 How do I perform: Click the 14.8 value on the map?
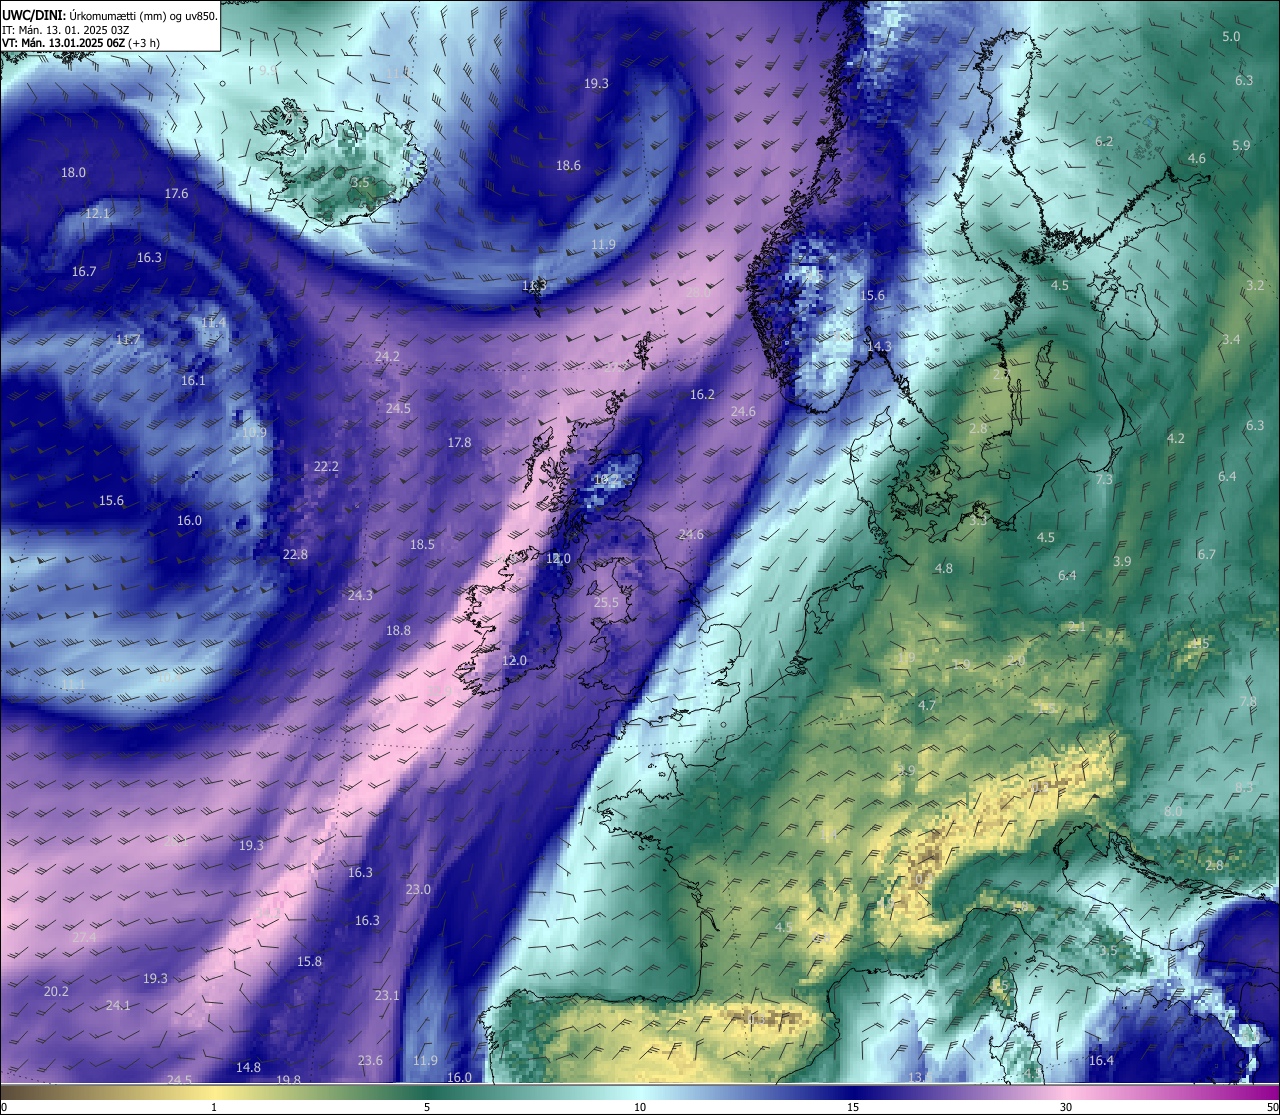[x=248, y=1068]
